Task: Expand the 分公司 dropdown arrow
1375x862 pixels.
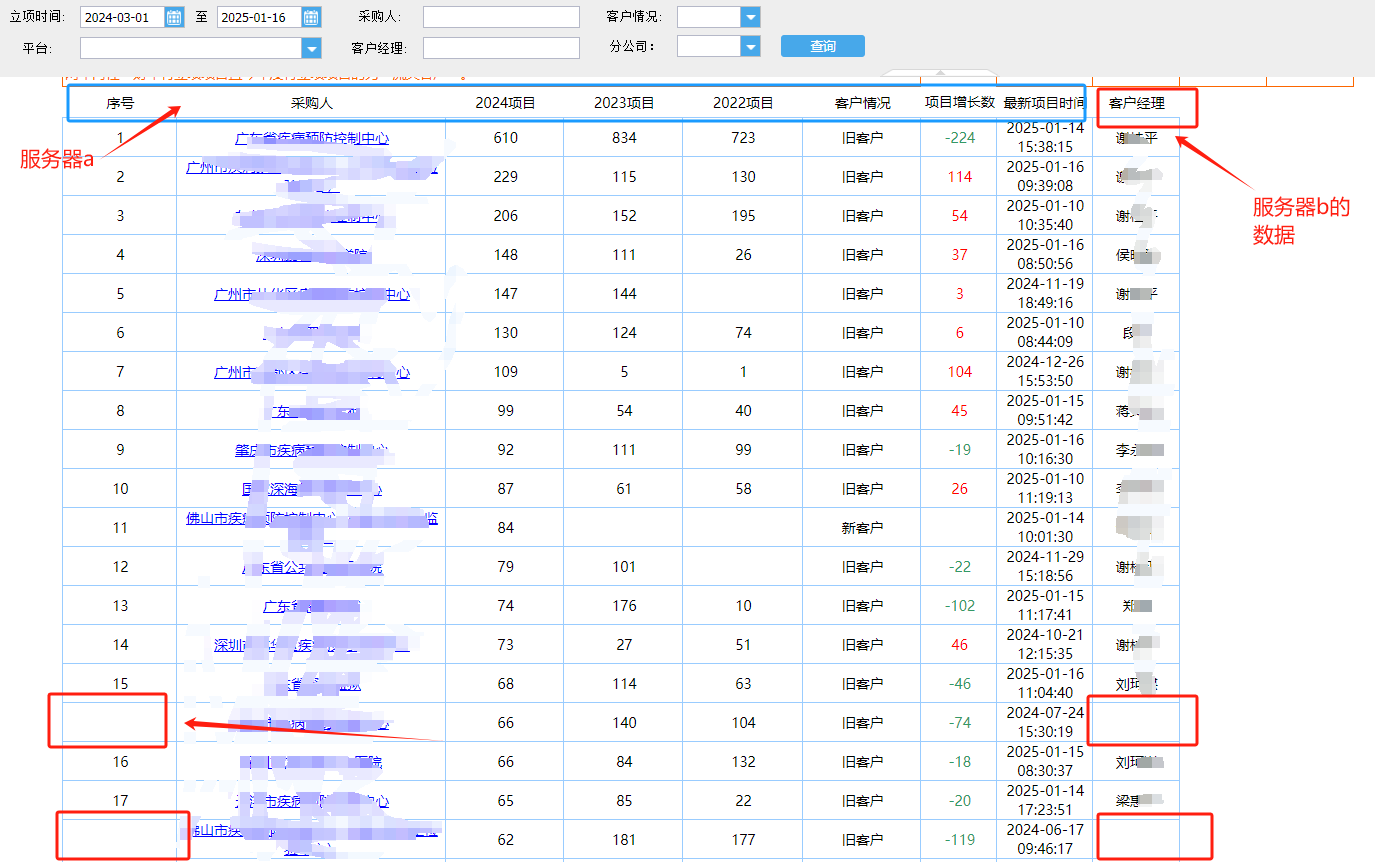Action: click(751, 46)
